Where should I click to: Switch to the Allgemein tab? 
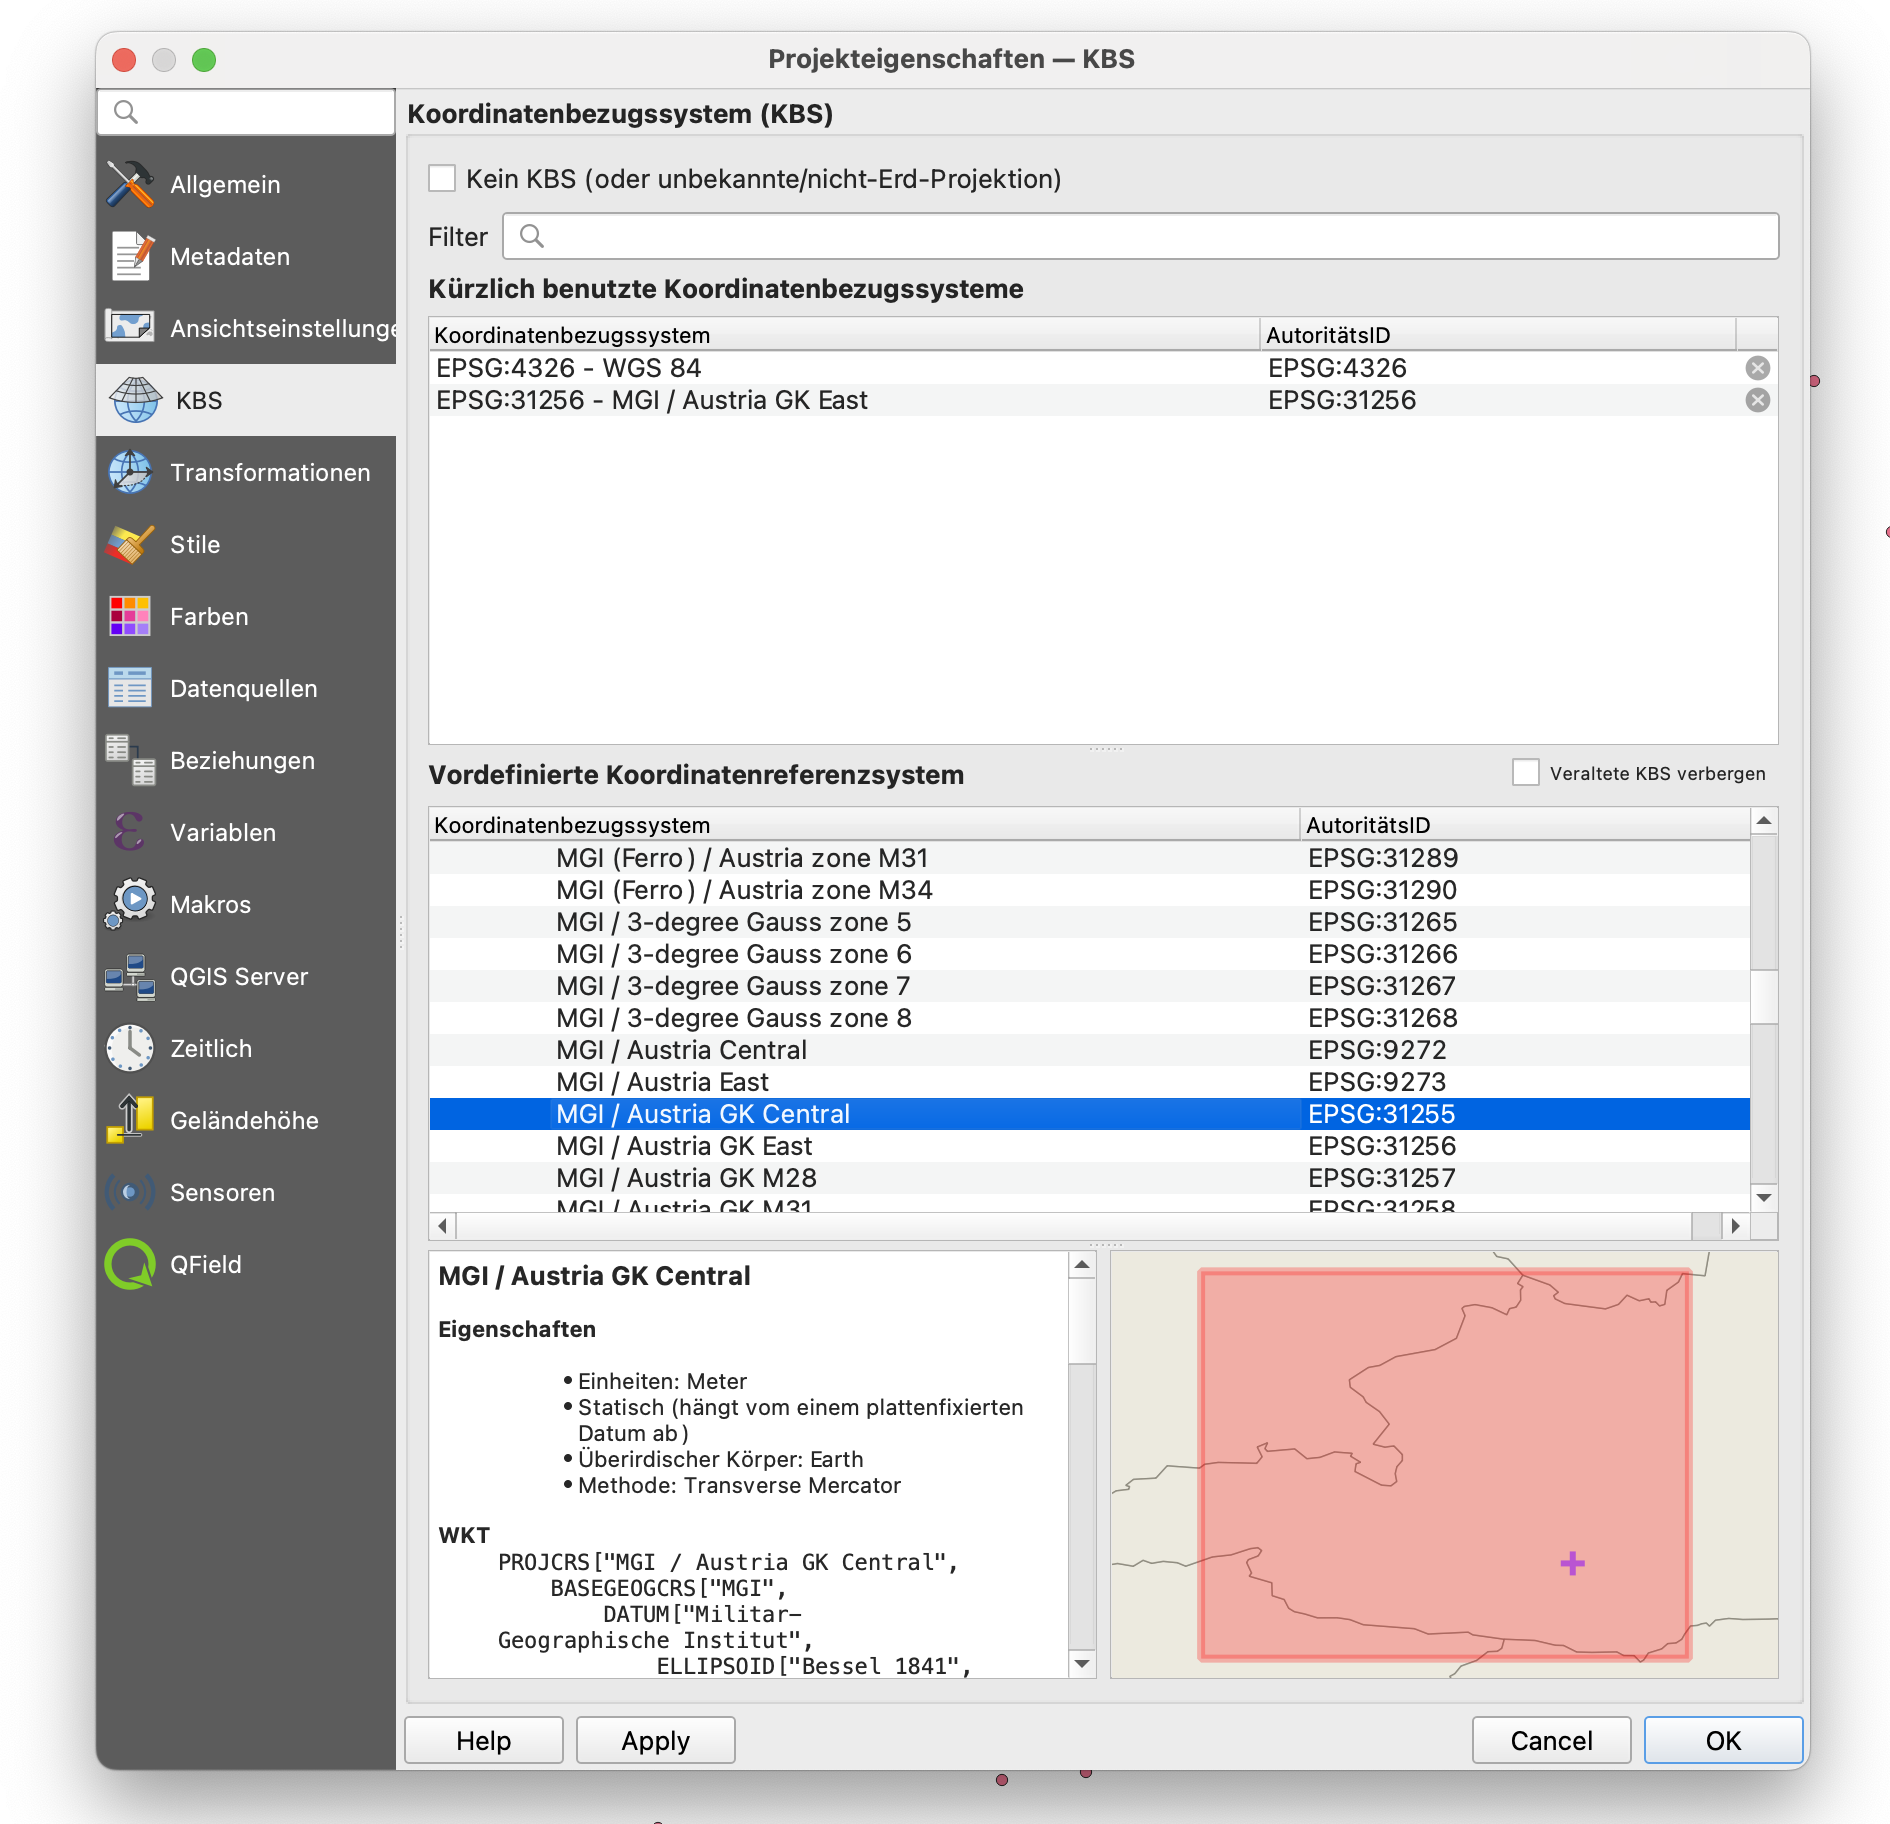[x=246, y=184]
